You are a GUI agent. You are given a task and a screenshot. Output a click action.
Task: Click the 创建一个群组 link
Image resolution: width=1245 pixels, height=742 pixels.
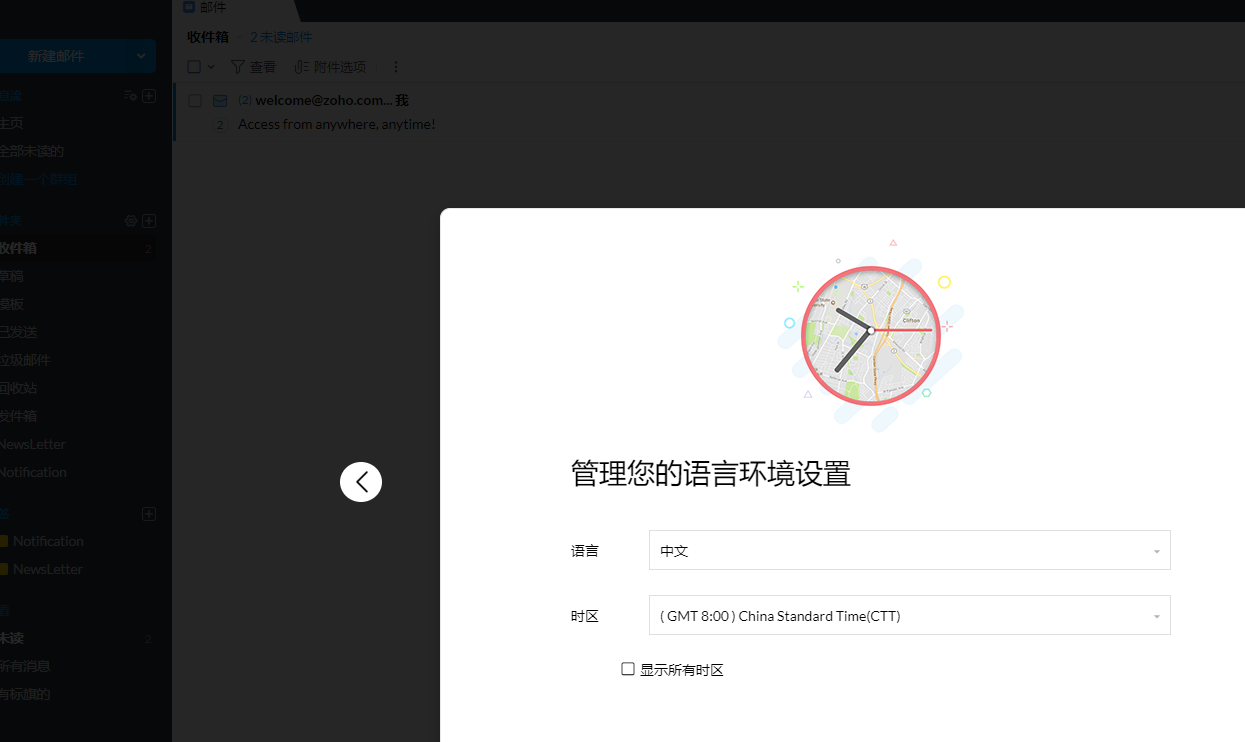(38, 179)
